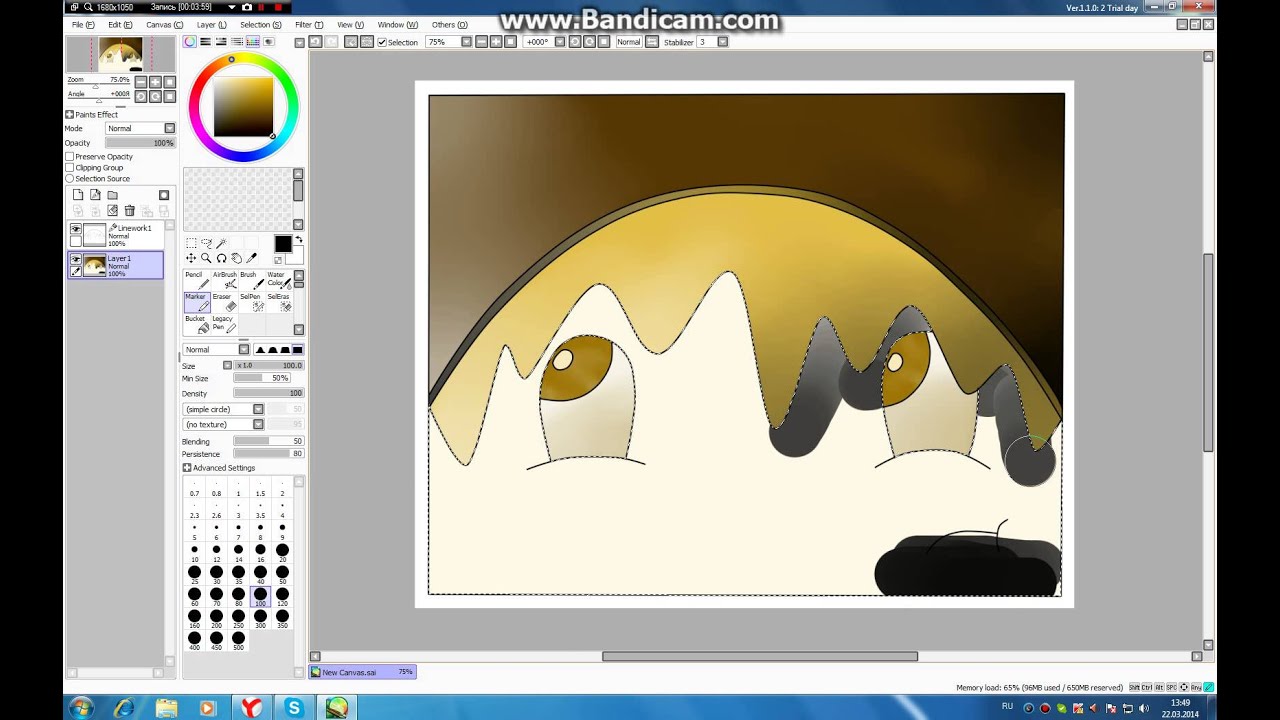Viewport: 1280px width, 720px height.
Task: Adjust the brush Density slider
Action: tap(268, 393)
